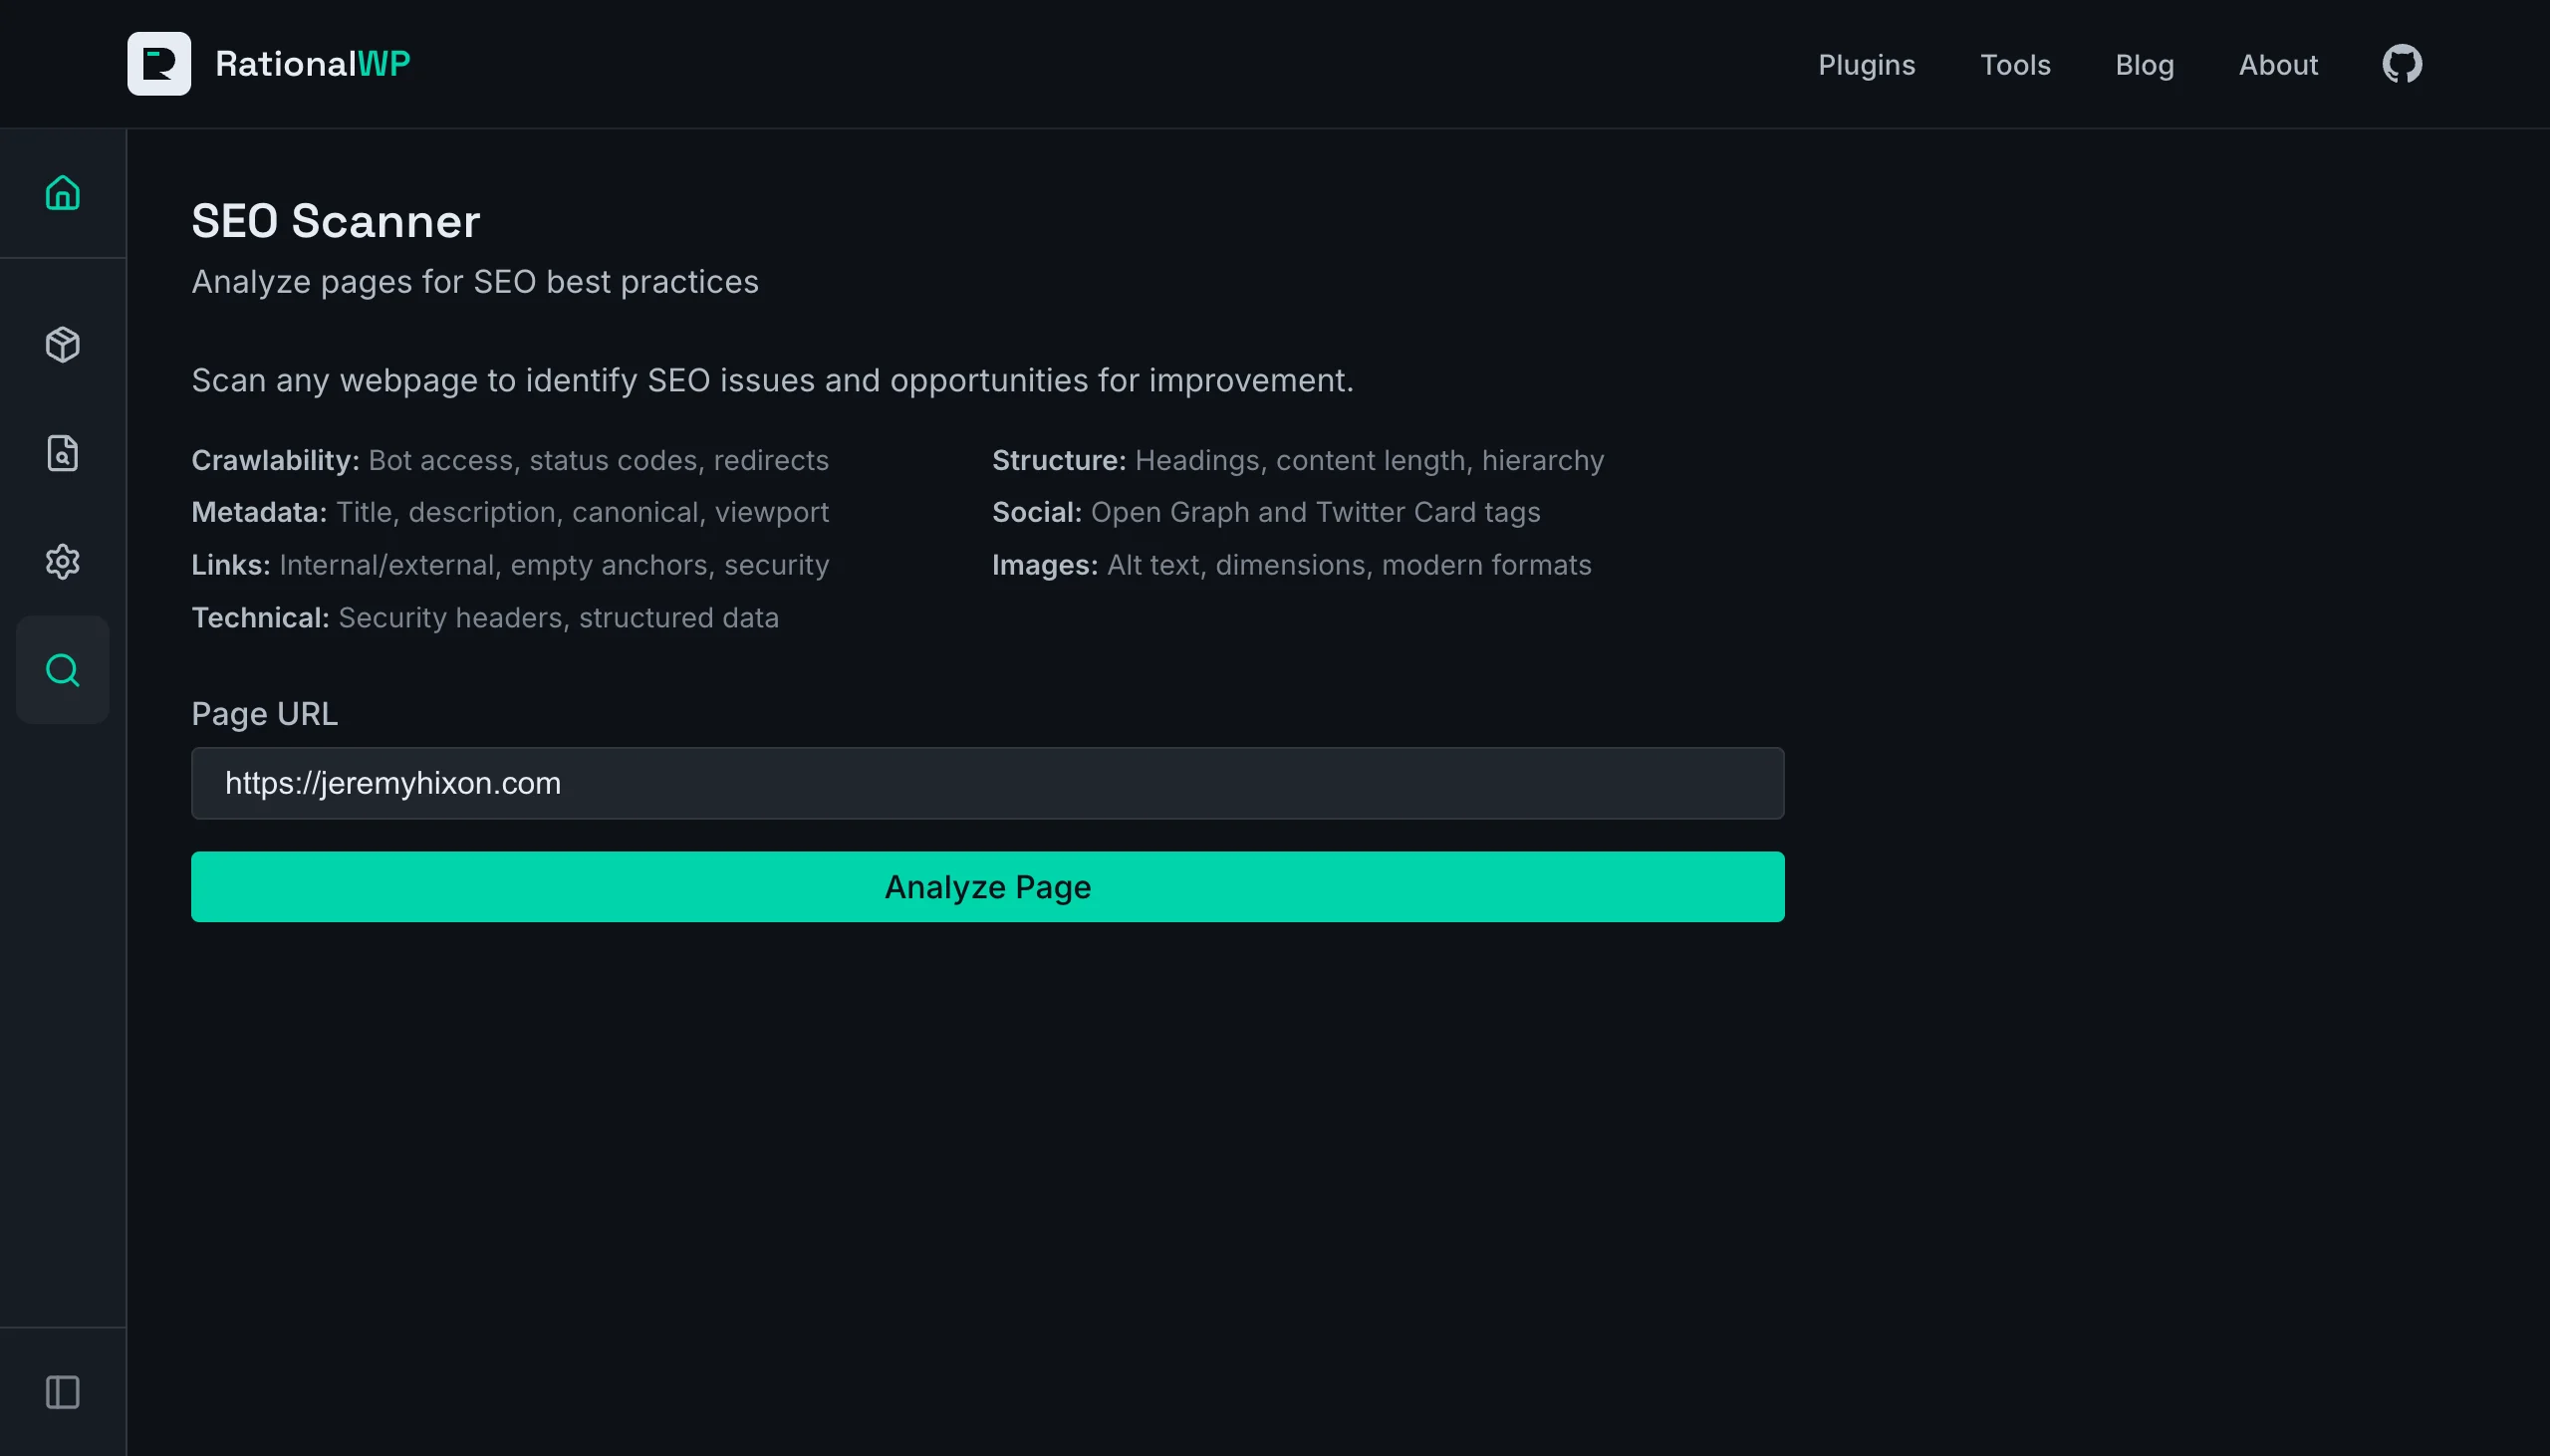Click the RationalWP wordmark to go home
Viewport: 2550px width, 1456px height.
[313, 63]
